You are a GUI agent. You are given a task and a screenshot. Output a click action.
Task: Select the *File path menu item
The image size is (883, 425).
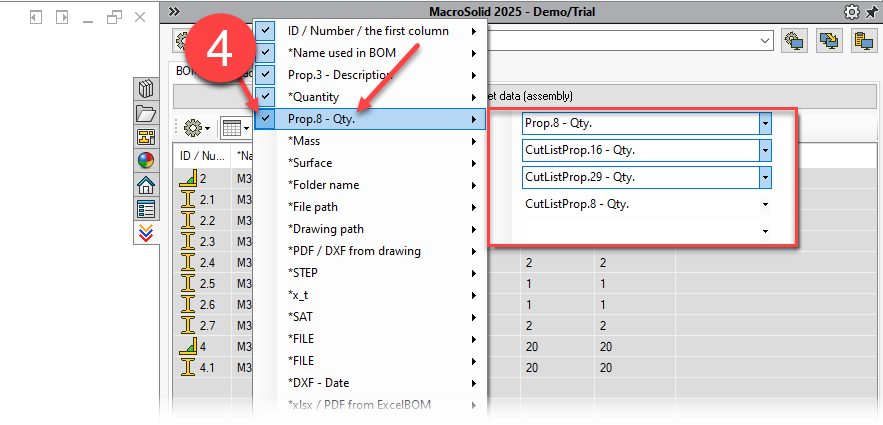click(370, 207)
